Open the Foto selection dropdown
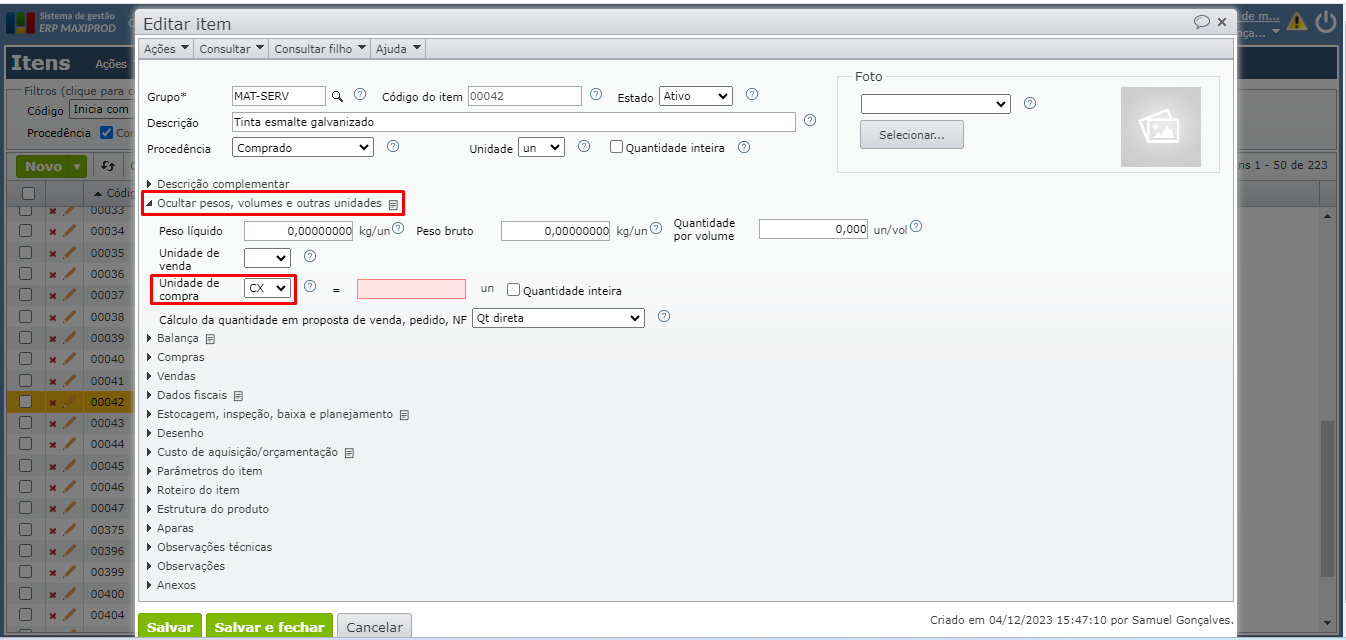 pyautogui.click(x=936, y=104)
